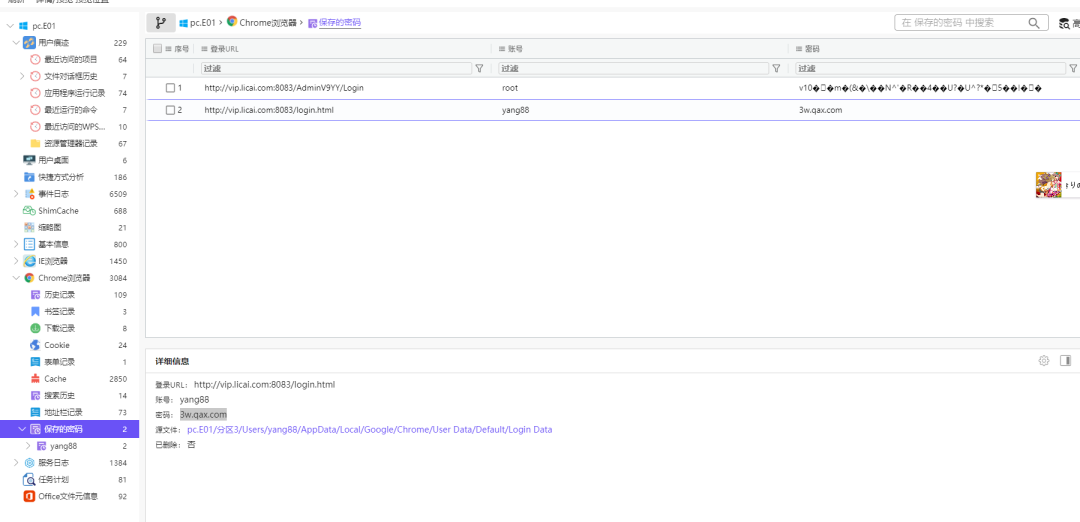The image size is (1080, 522).
Task: Open filter options for 密码 column
Action: click(1072, 68)
